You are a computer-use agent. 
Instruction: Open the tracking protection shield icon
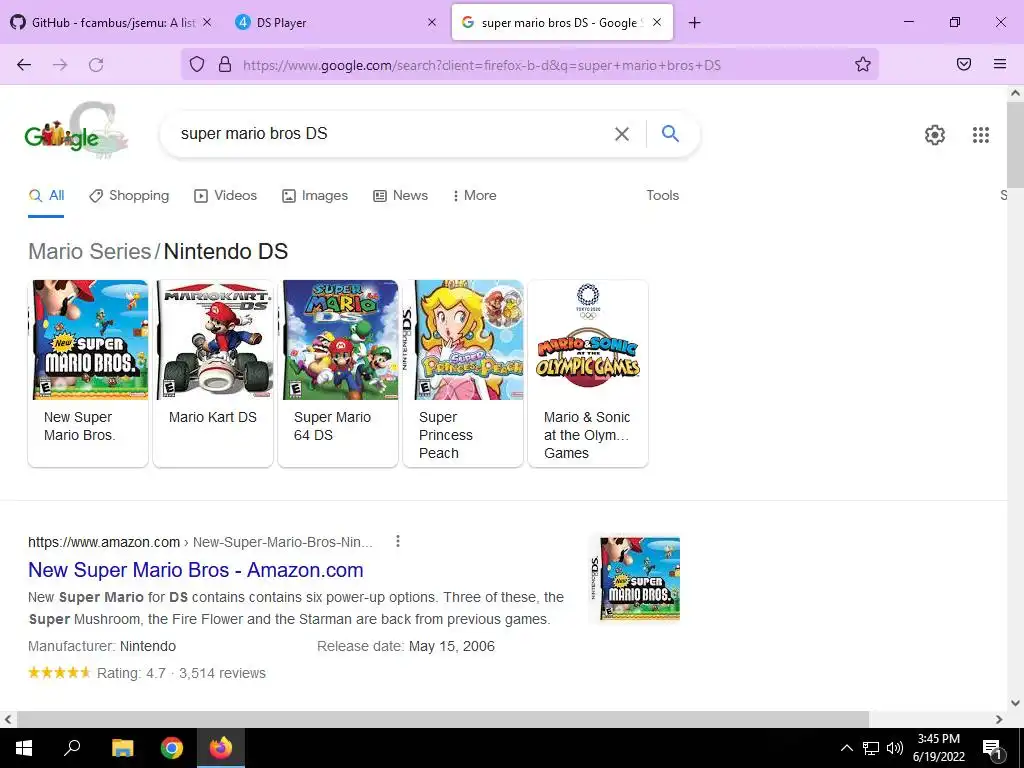[x=197, y=64]
